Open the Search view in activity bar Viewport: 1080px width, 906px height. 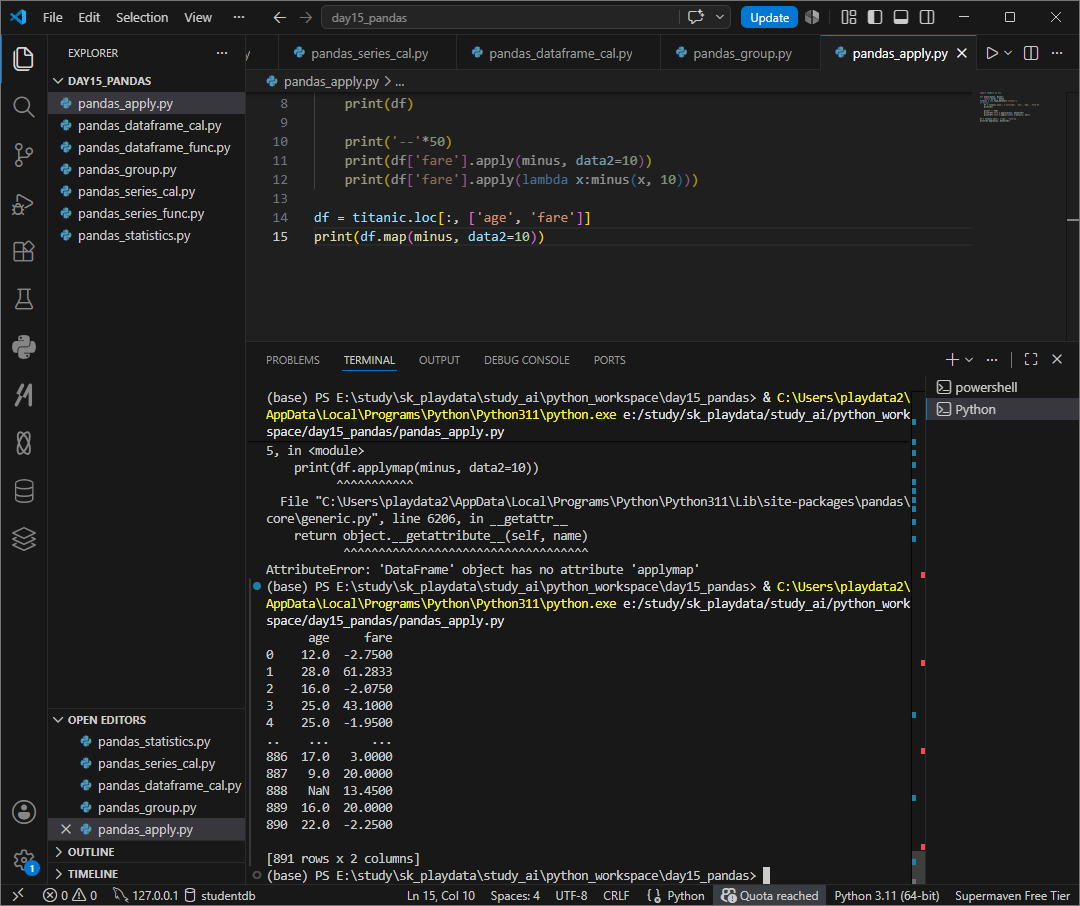23,107
